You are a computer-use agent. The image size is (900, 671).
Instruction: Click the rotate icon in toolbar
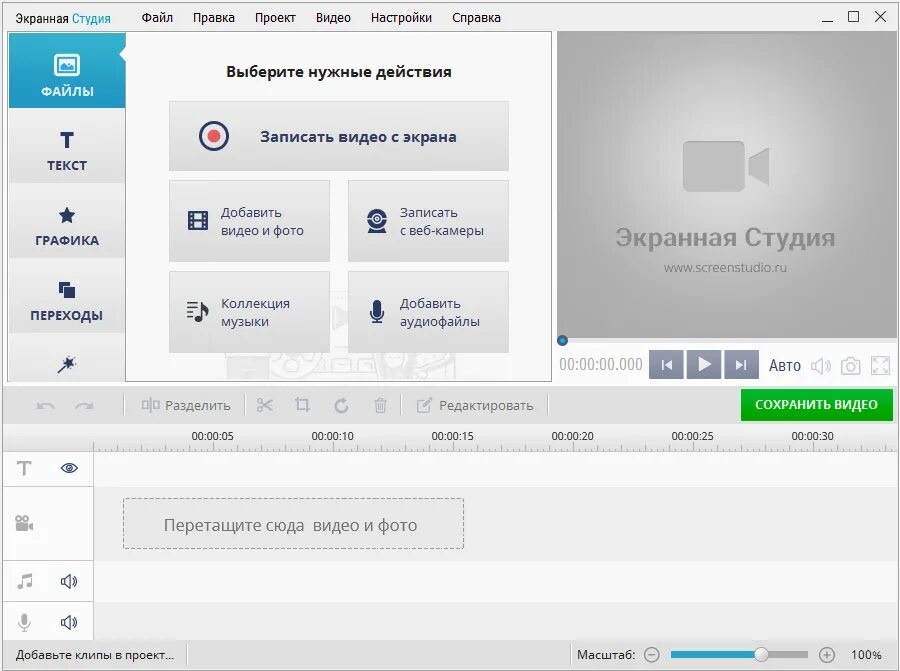(x=342, y=406)
